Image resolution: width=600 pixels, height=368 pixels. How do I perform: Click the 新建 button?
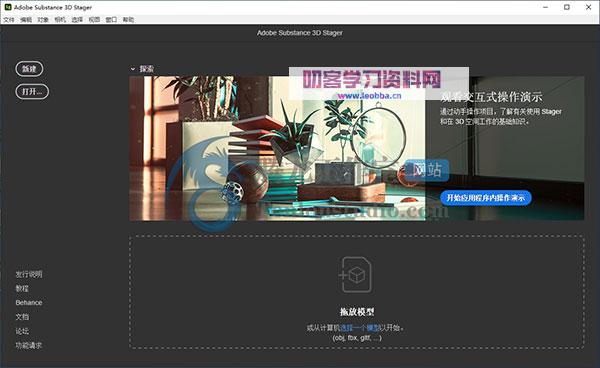point(29,69)
